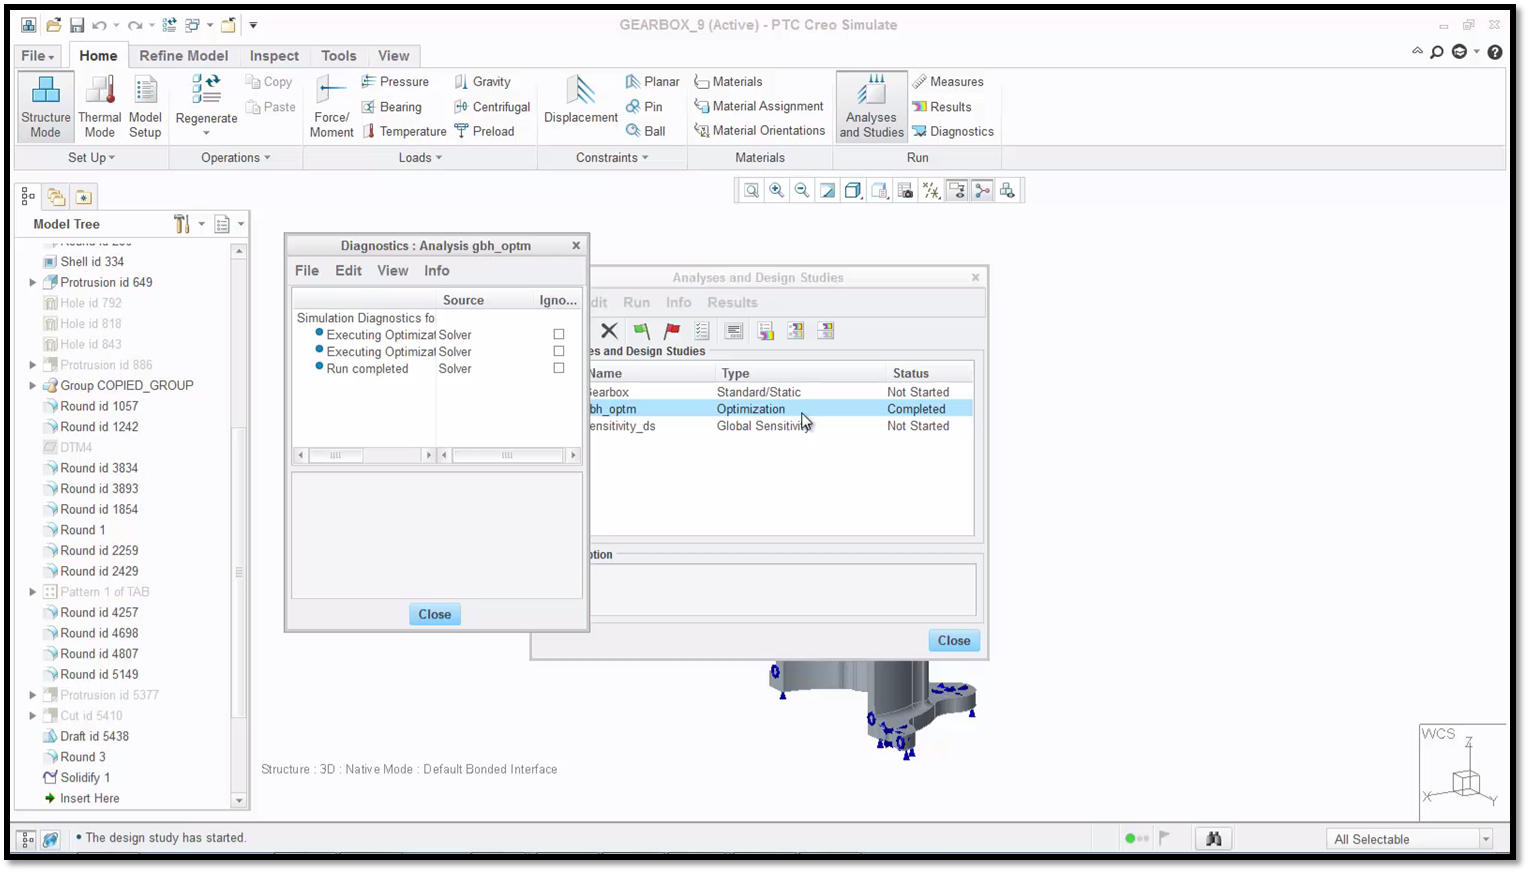This screenshot has width=1529, height=873.
Task: Close the Analyses and Design Studies dialog
Action: click(x=953, y=641)
